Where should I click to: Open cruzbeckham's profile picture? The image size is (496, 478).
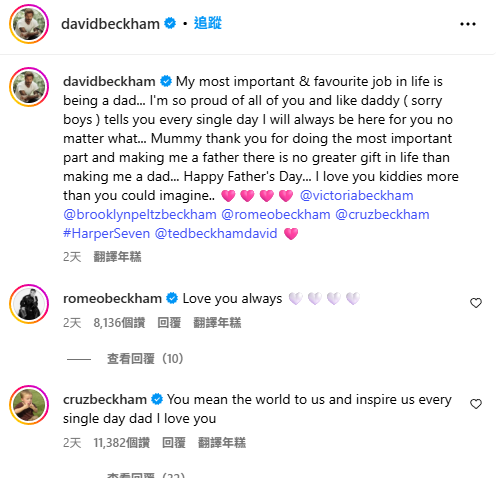click(29, 405)
